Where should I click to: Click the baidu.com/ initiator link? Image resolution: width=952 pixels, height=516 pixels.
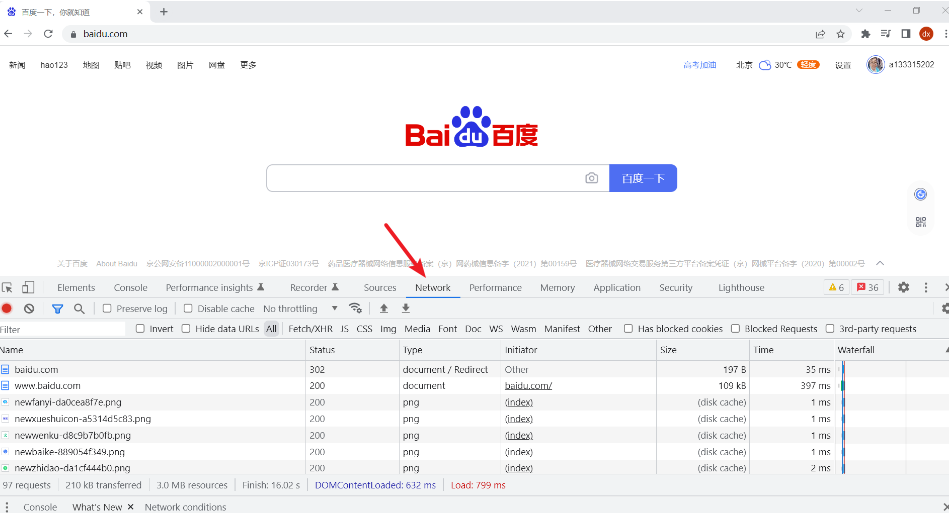click(528, 385)
